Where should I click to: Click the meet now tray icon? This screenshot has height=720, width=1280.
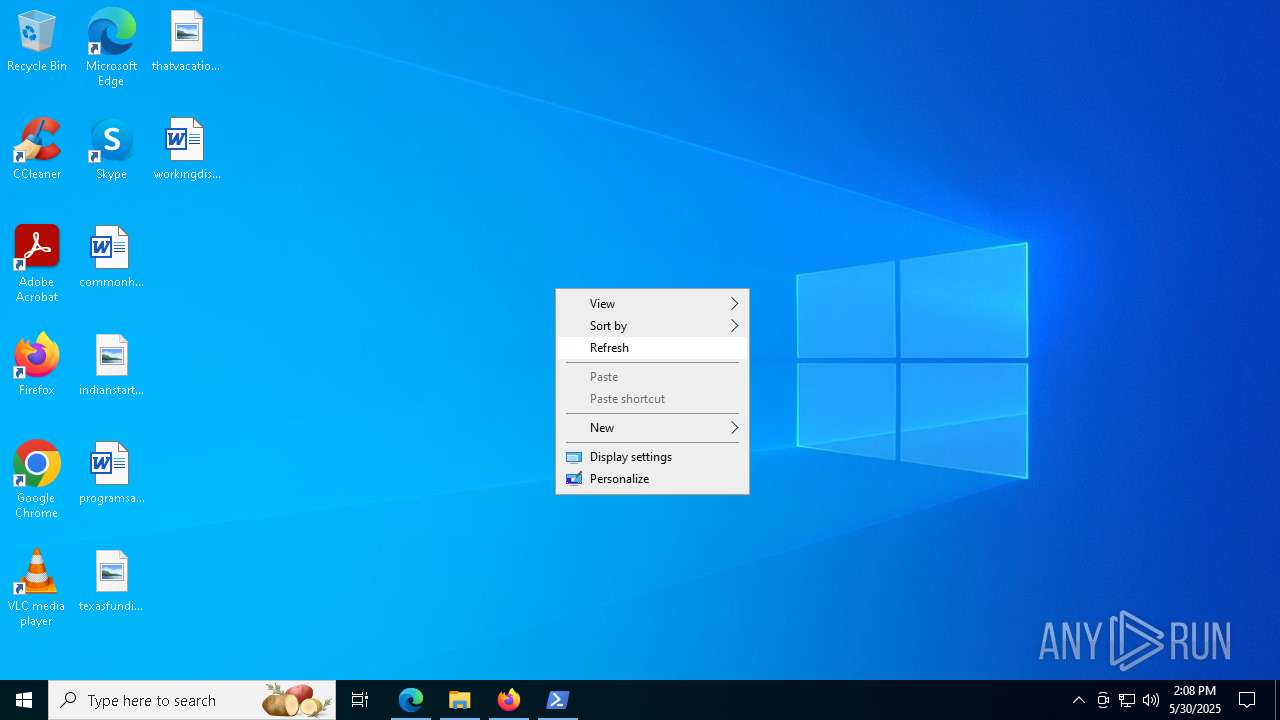1103,700
